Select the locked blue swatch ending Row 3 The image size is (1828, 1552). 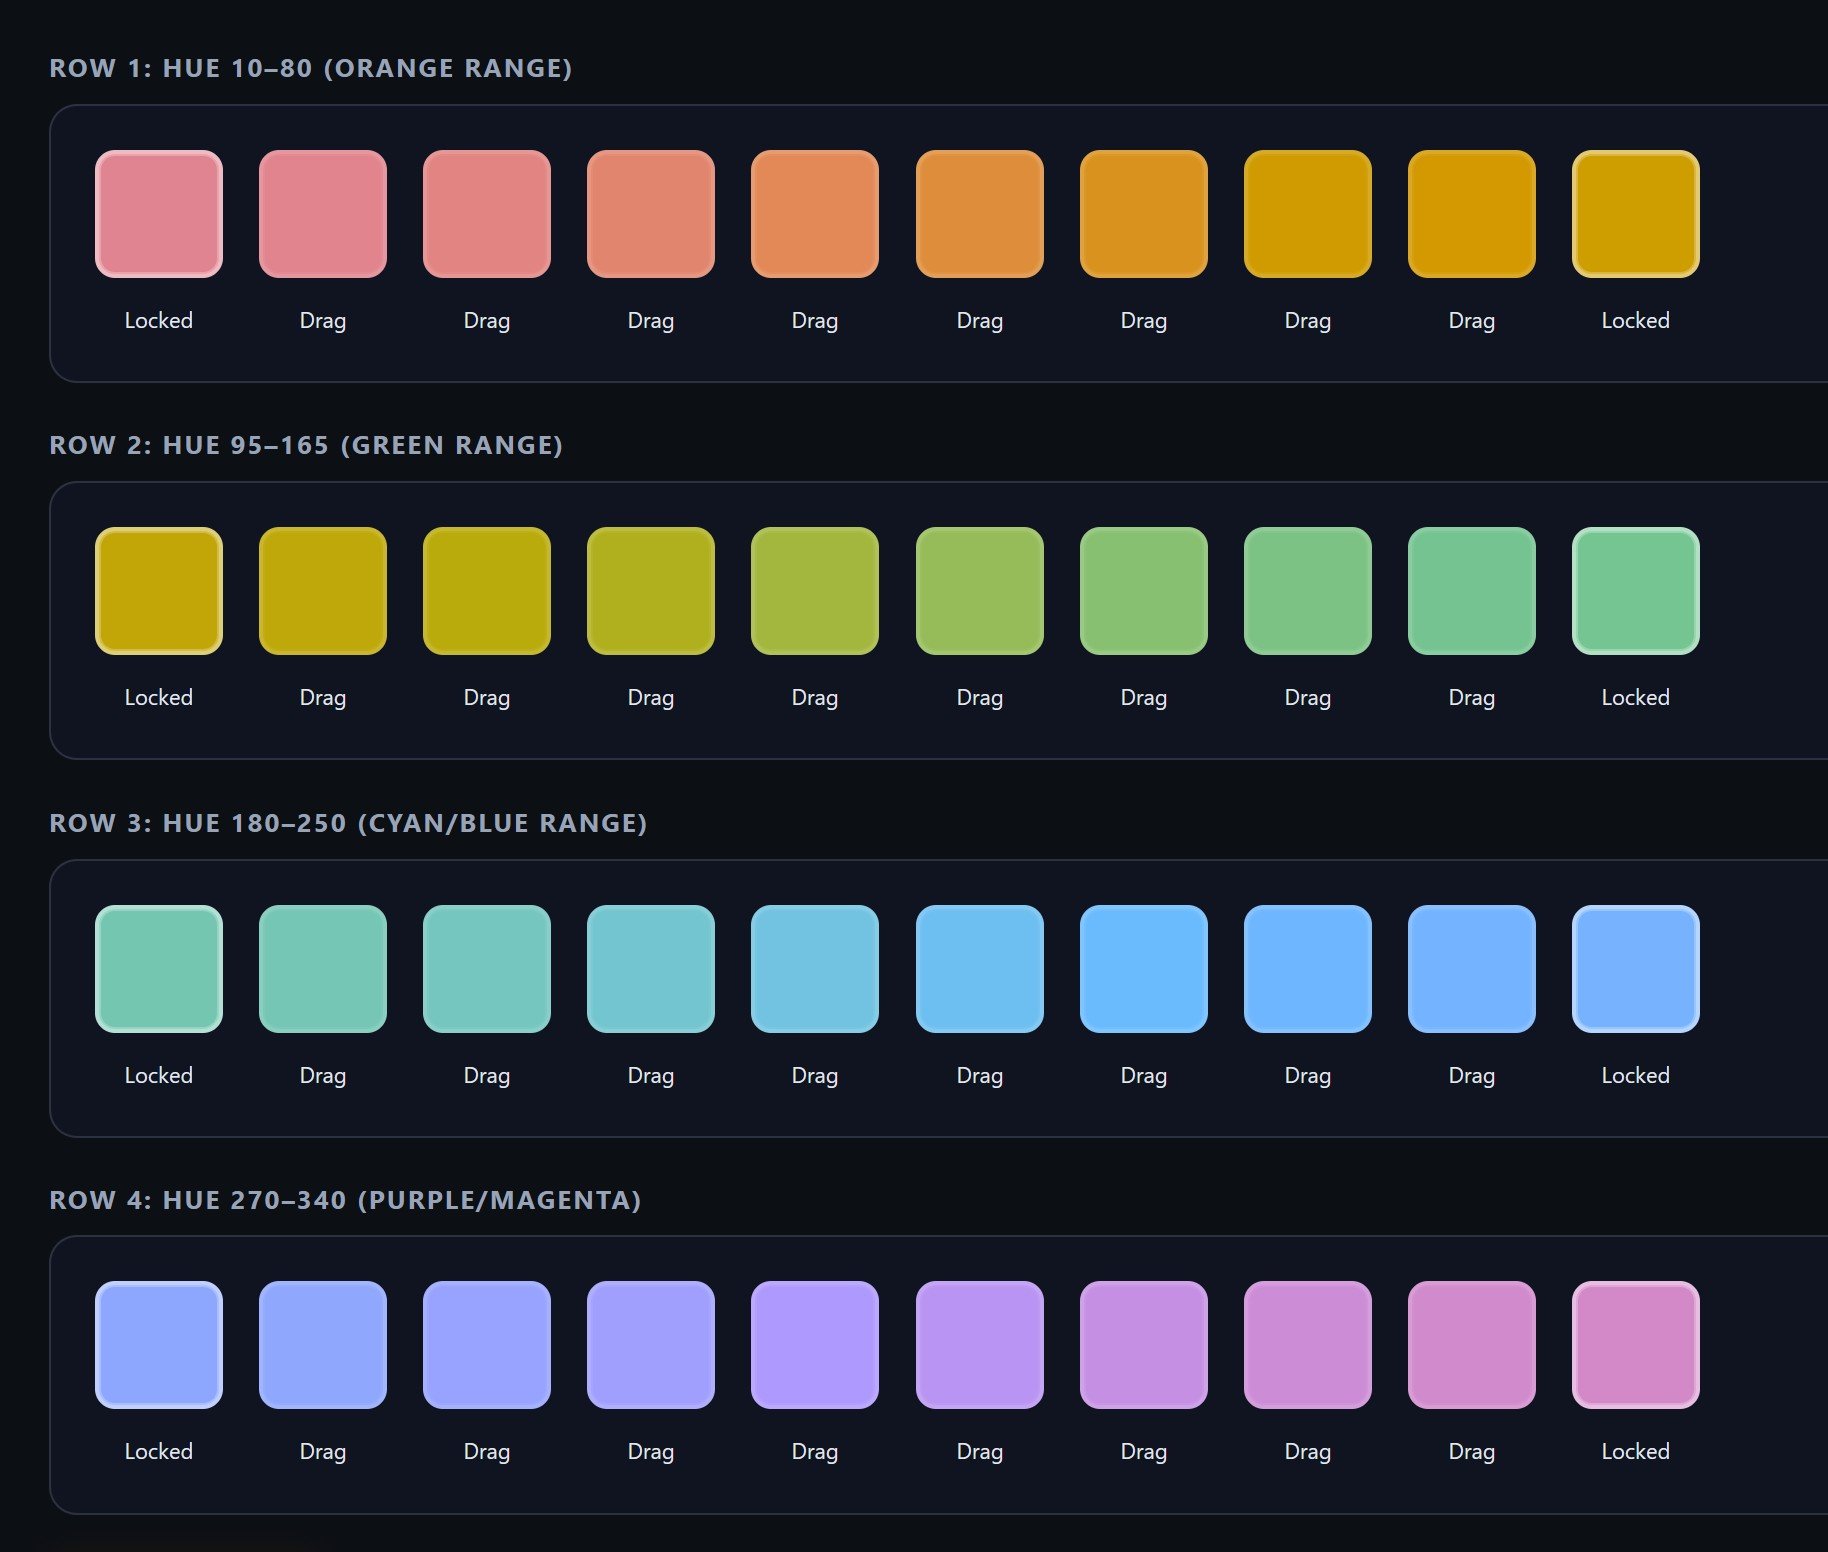coord(1636,968)
